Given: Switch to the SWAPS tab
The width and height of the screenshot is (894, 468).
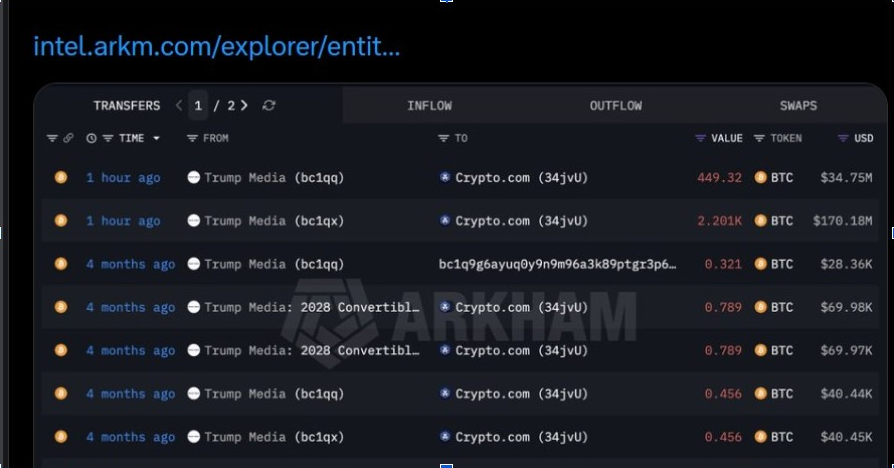Looking at the screenshot, I should click(798, 105).
